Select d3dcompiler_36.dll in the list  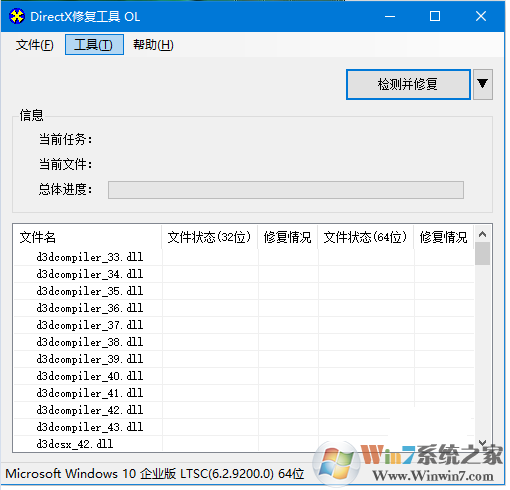[x=90, y=308]
